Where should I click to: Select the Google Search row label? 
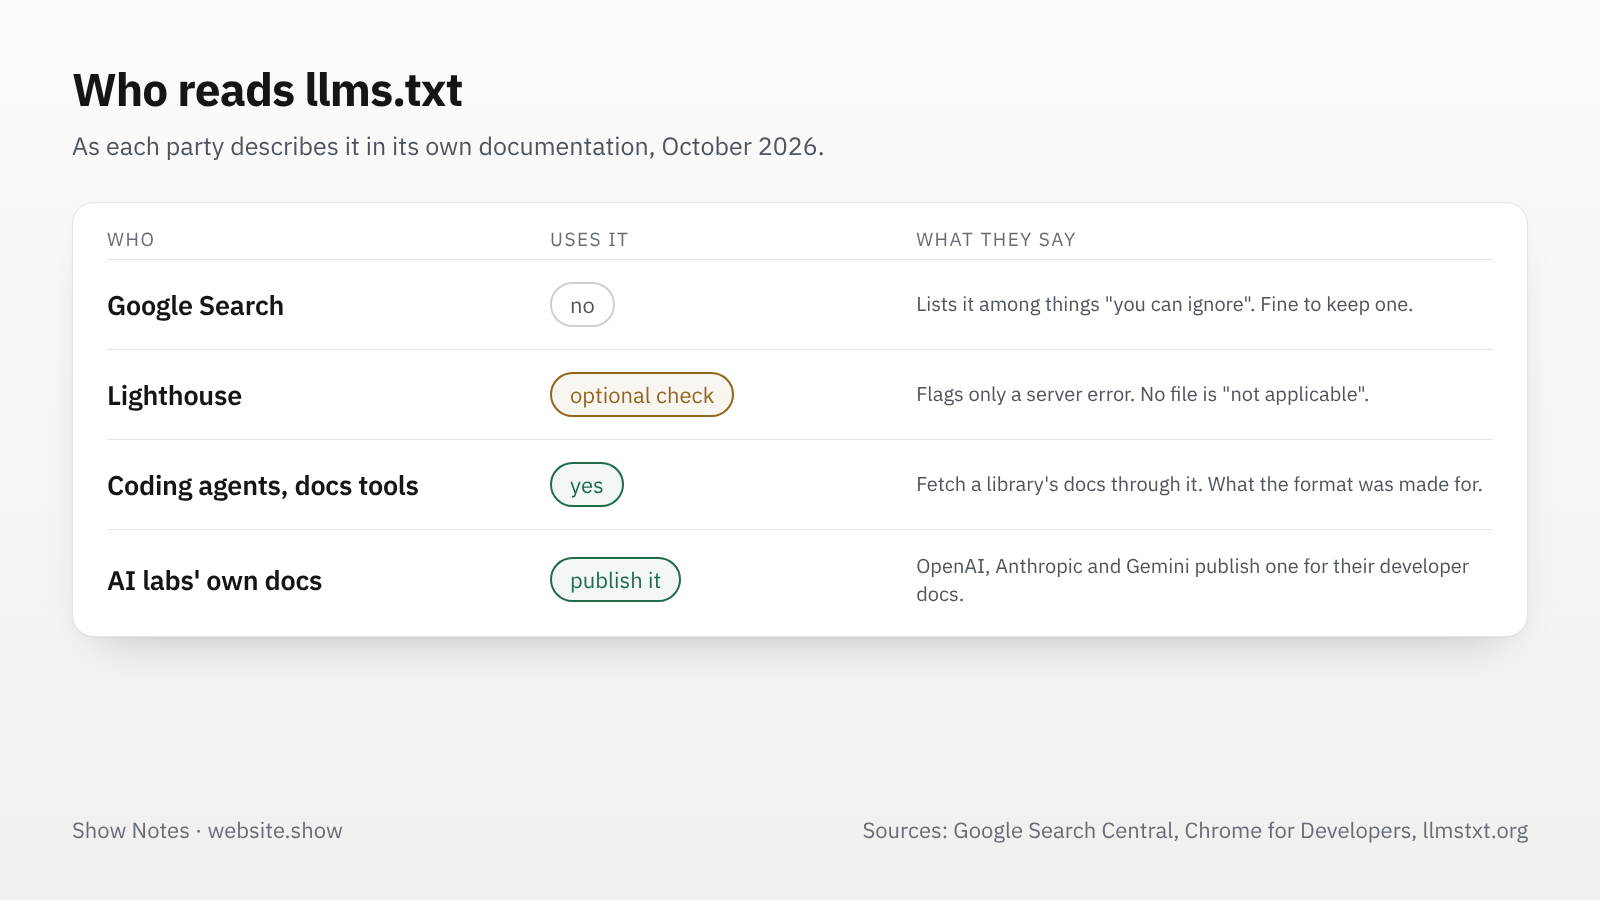point(196,306)
